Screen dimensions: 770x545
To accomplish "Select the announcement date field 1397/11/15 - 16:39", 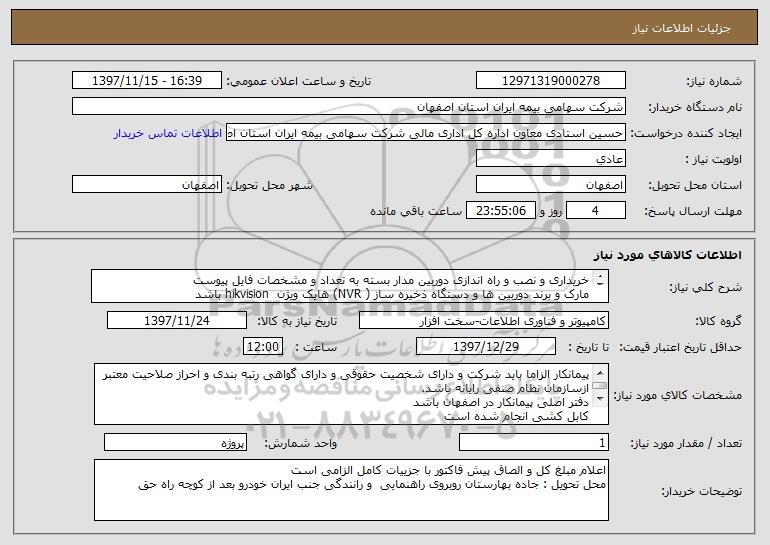I will 147,81.
